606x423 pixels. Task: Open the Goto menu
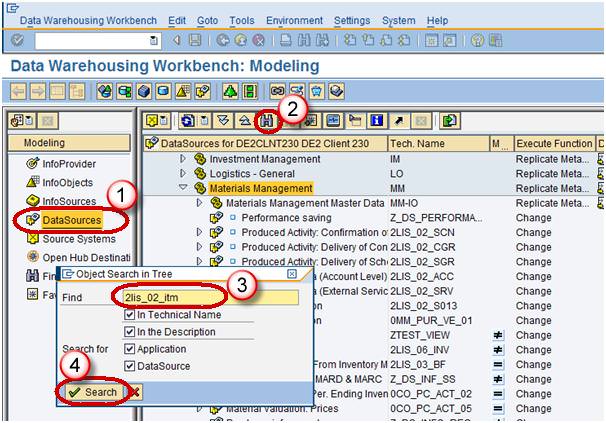point(209,20)
